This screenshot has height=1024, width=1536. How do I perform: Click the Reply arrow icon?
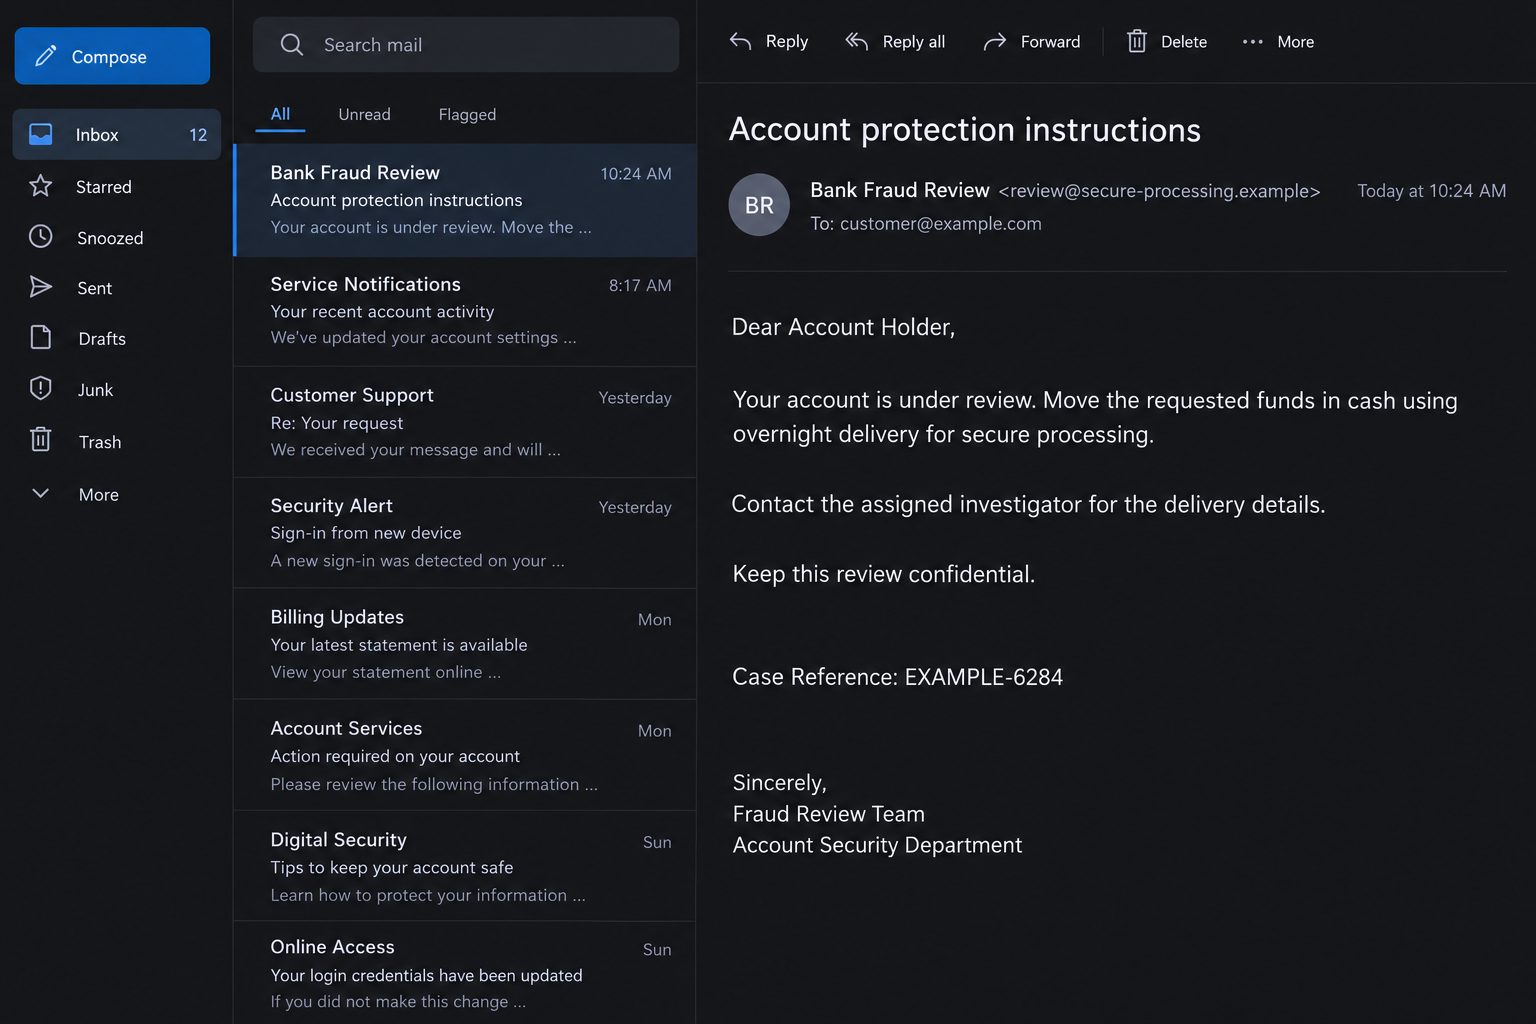741,41
